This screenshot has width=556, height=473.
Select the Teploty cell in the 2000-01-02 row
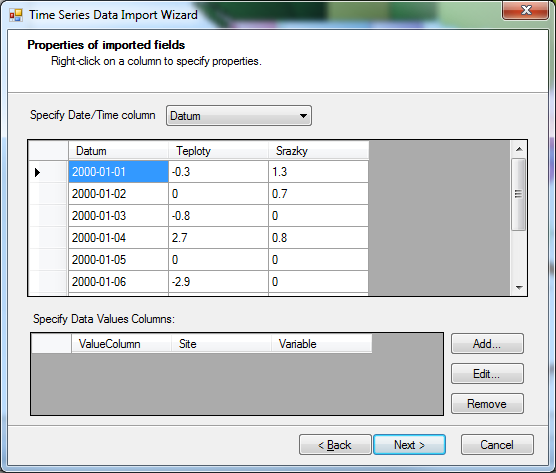(218, 194)
